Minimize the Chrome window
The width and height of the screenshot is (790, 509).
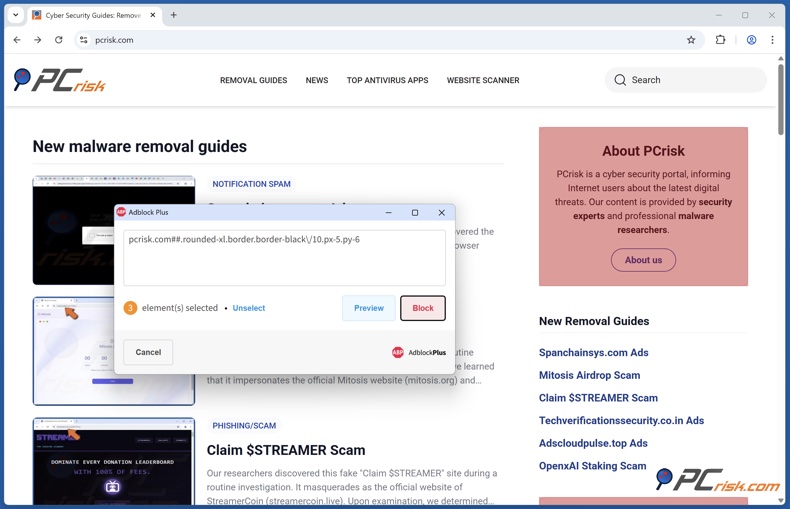pyautogui.click(x=718, y=15)
